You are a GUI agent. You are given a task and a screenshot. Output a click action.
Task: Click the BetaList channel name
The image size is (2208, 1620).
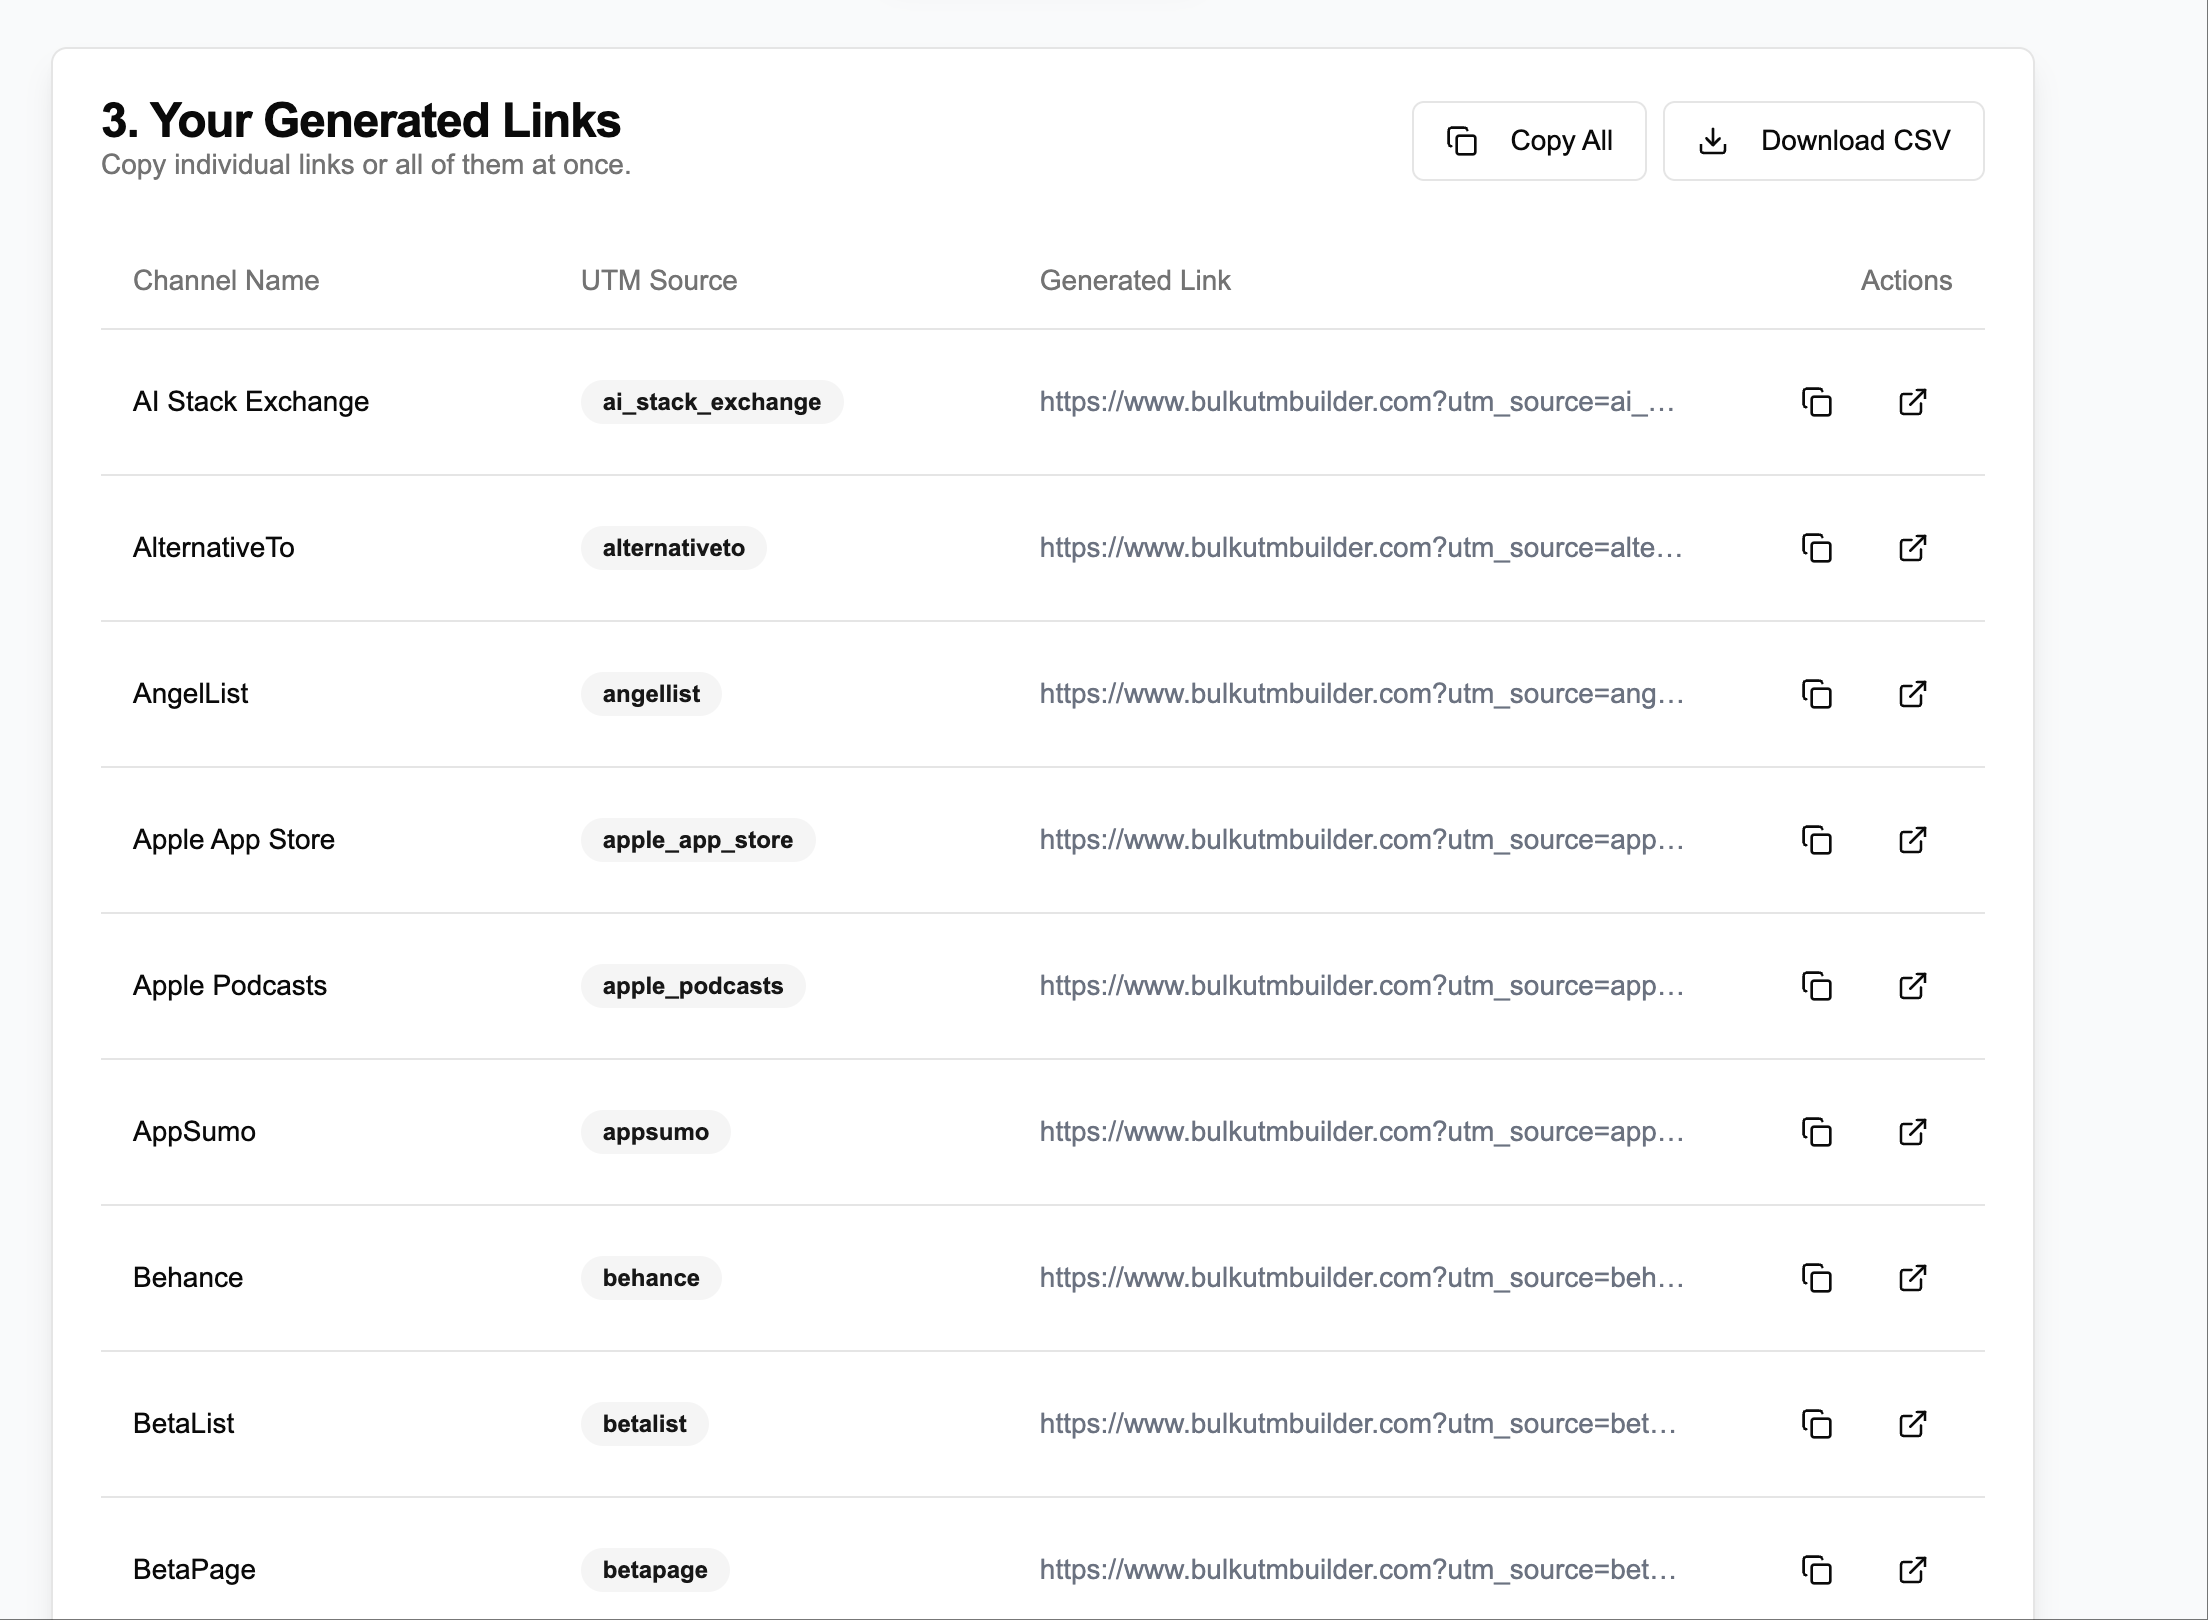click(183, 1424)
